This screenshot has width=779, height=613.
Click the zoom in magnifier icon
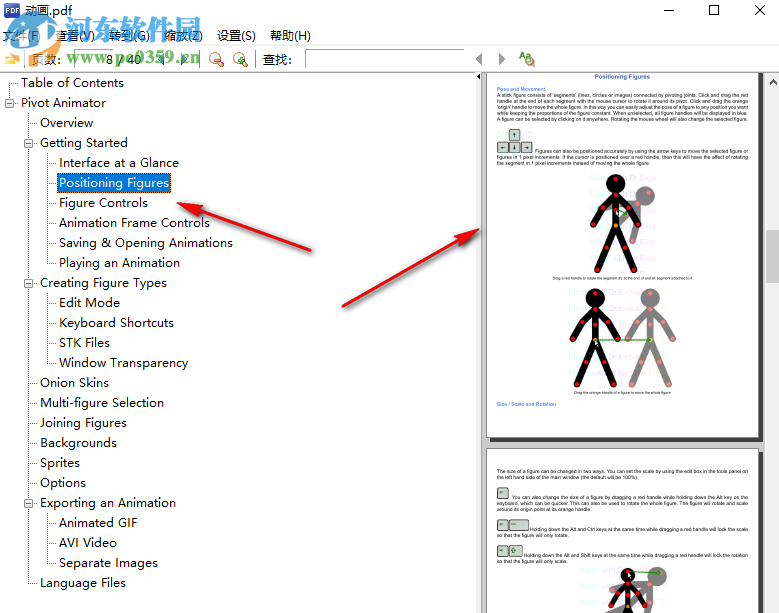(240, 60)
